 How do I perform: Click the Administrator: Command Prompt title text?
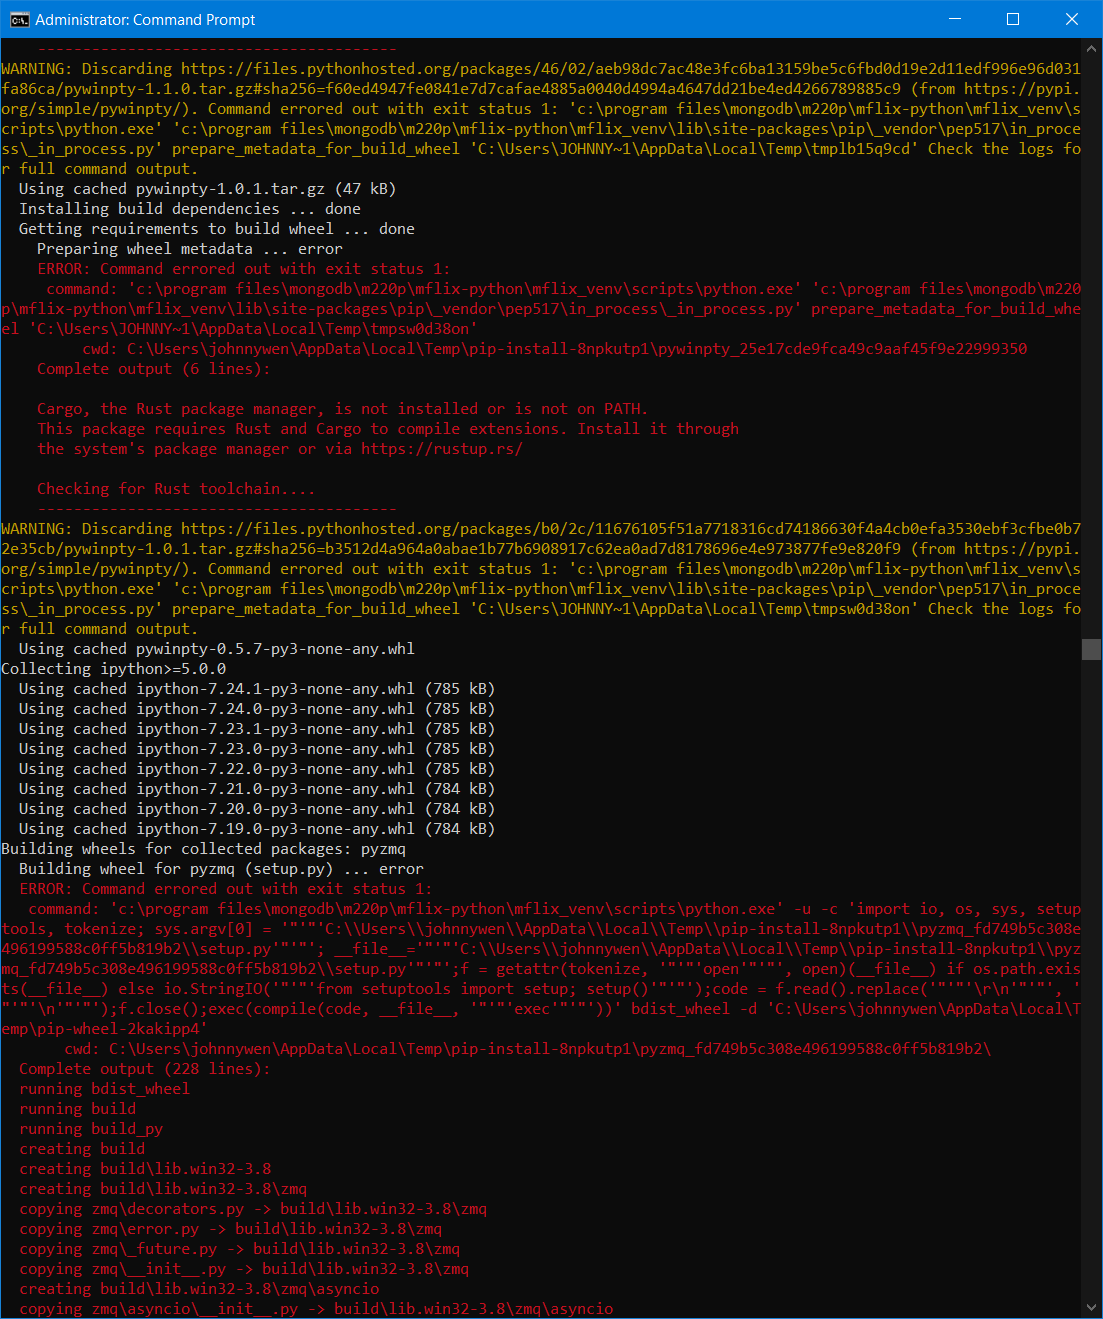coord(145,19)
